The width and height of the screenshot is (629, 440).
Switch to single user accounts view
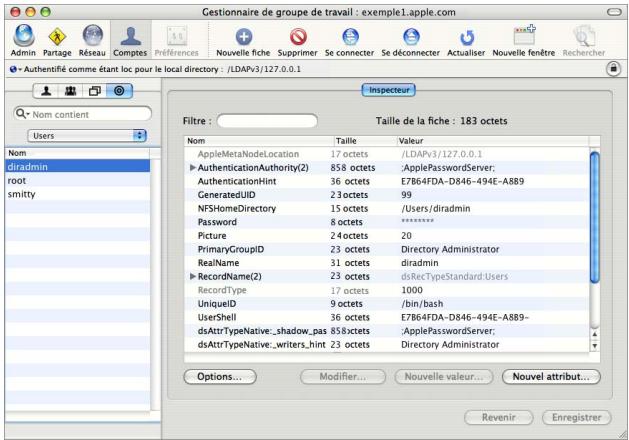tap(46, 91)
